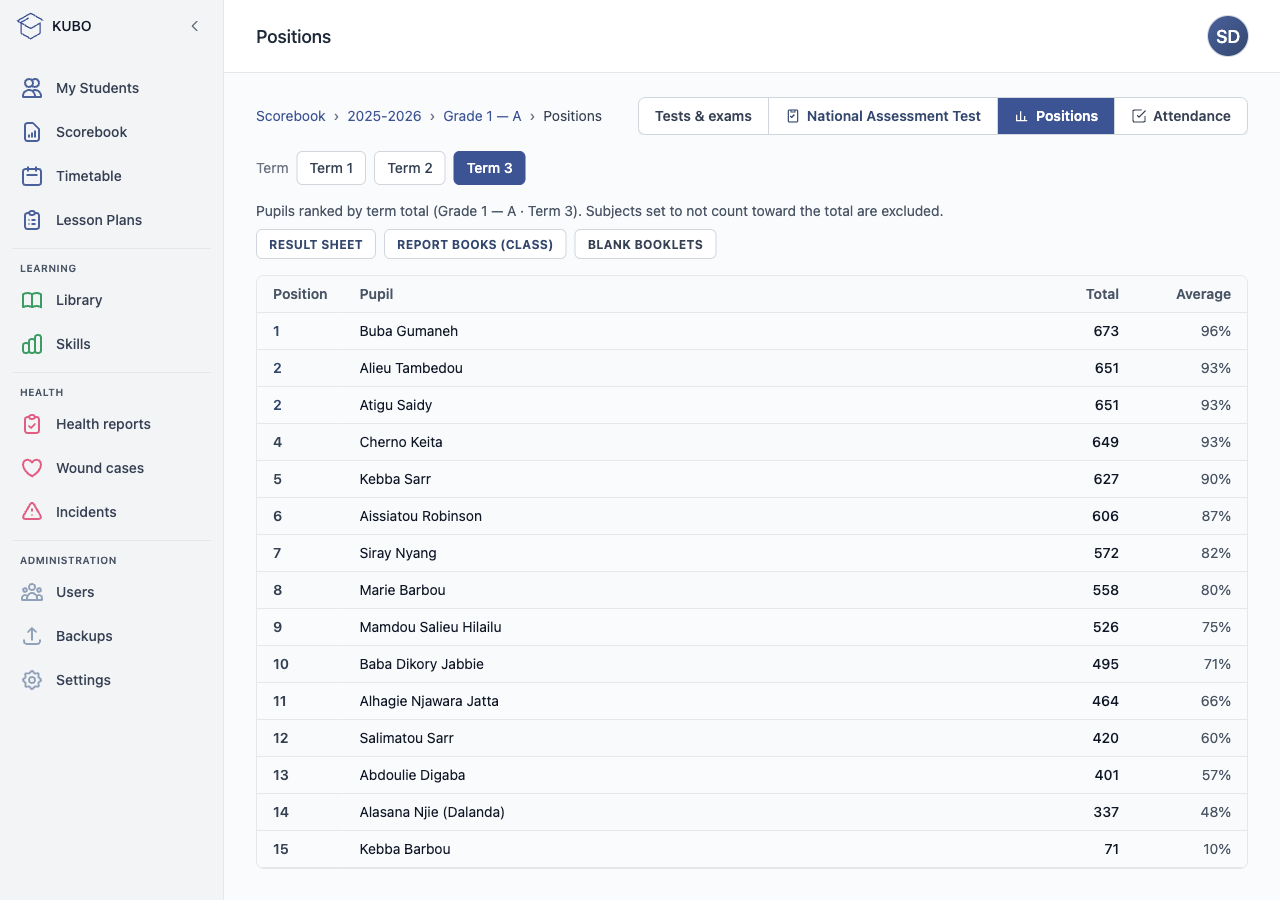Click the Incidents warning triangle icon
The height and width of the screenshot is (900, 1280).
(32, 512)
